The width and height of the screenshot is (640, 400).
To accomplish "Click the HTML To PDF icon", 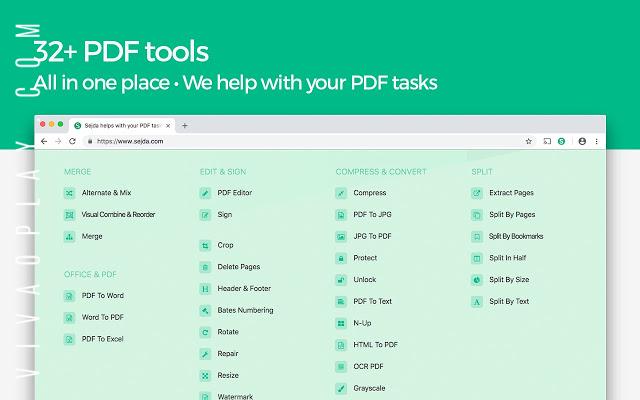I will 341,345.
